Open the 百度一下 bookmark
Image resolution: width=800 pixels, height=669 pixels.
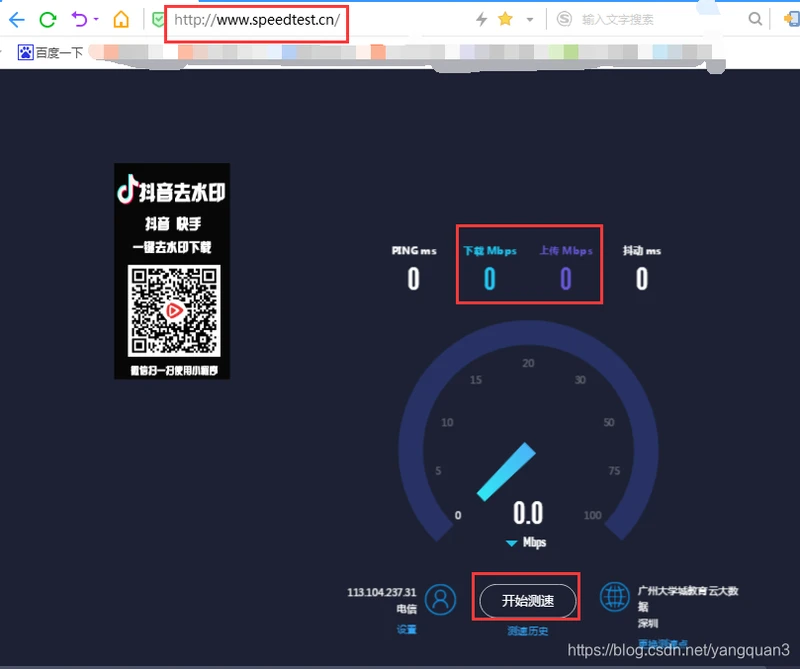51,52
